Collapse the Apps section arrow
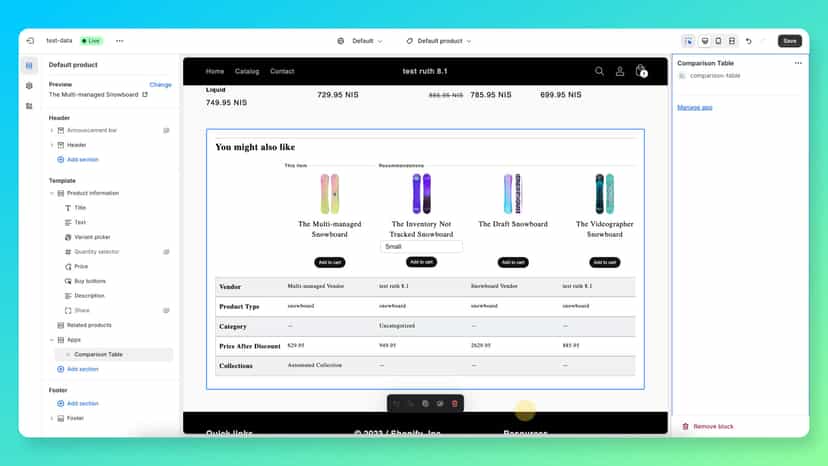 [x=52, y=340]
